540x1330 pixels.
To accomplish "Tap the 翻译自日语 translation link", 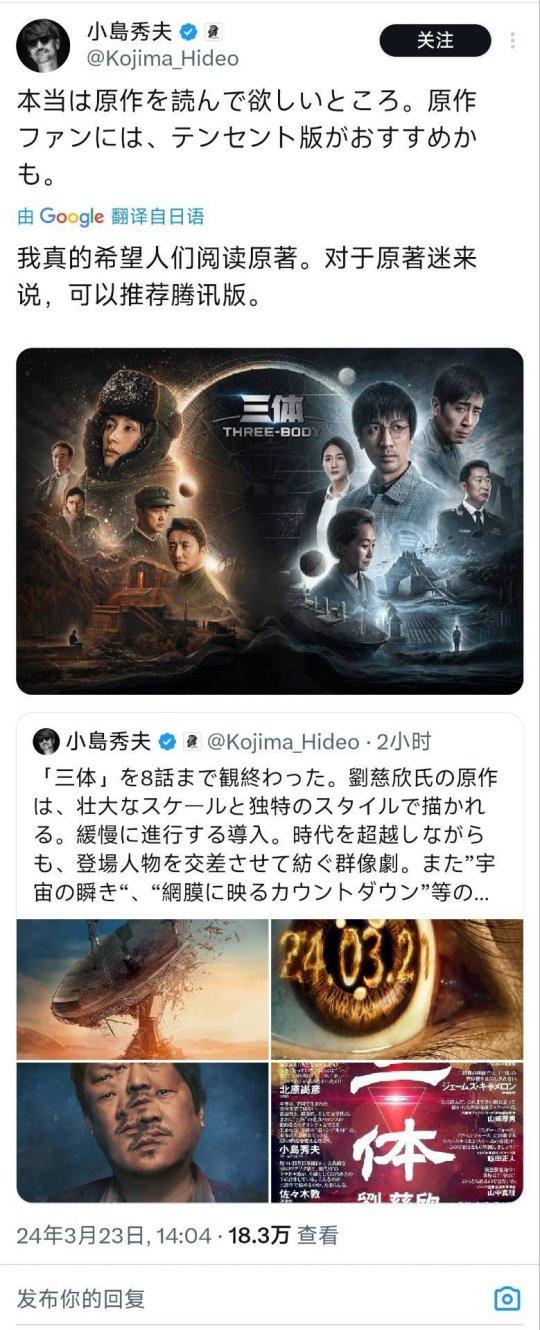I will pos(158,217).
